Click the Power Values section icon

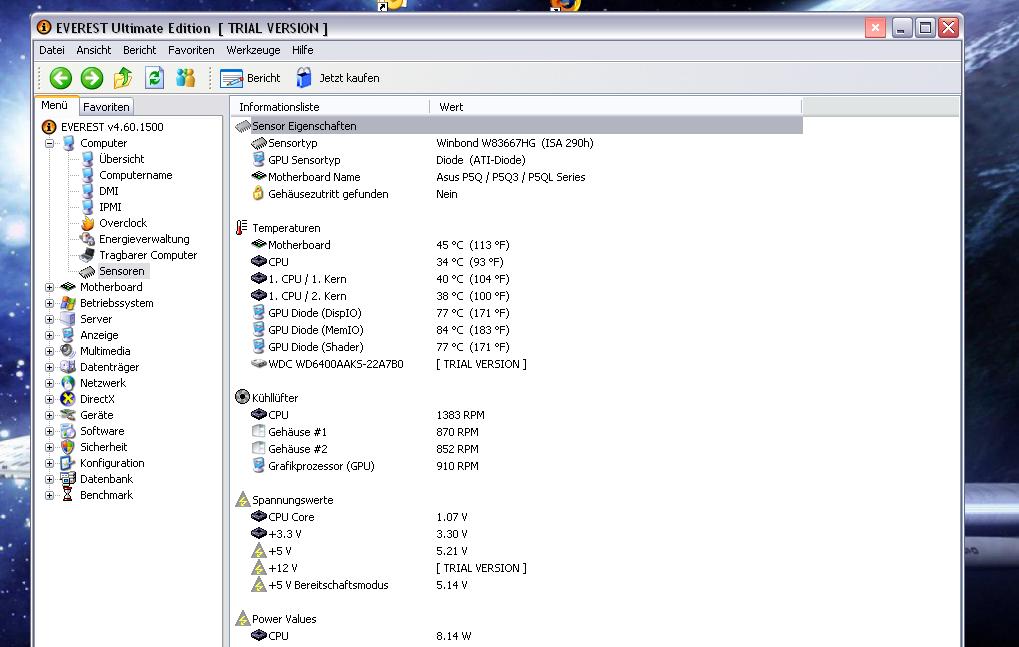pos(242,618)
